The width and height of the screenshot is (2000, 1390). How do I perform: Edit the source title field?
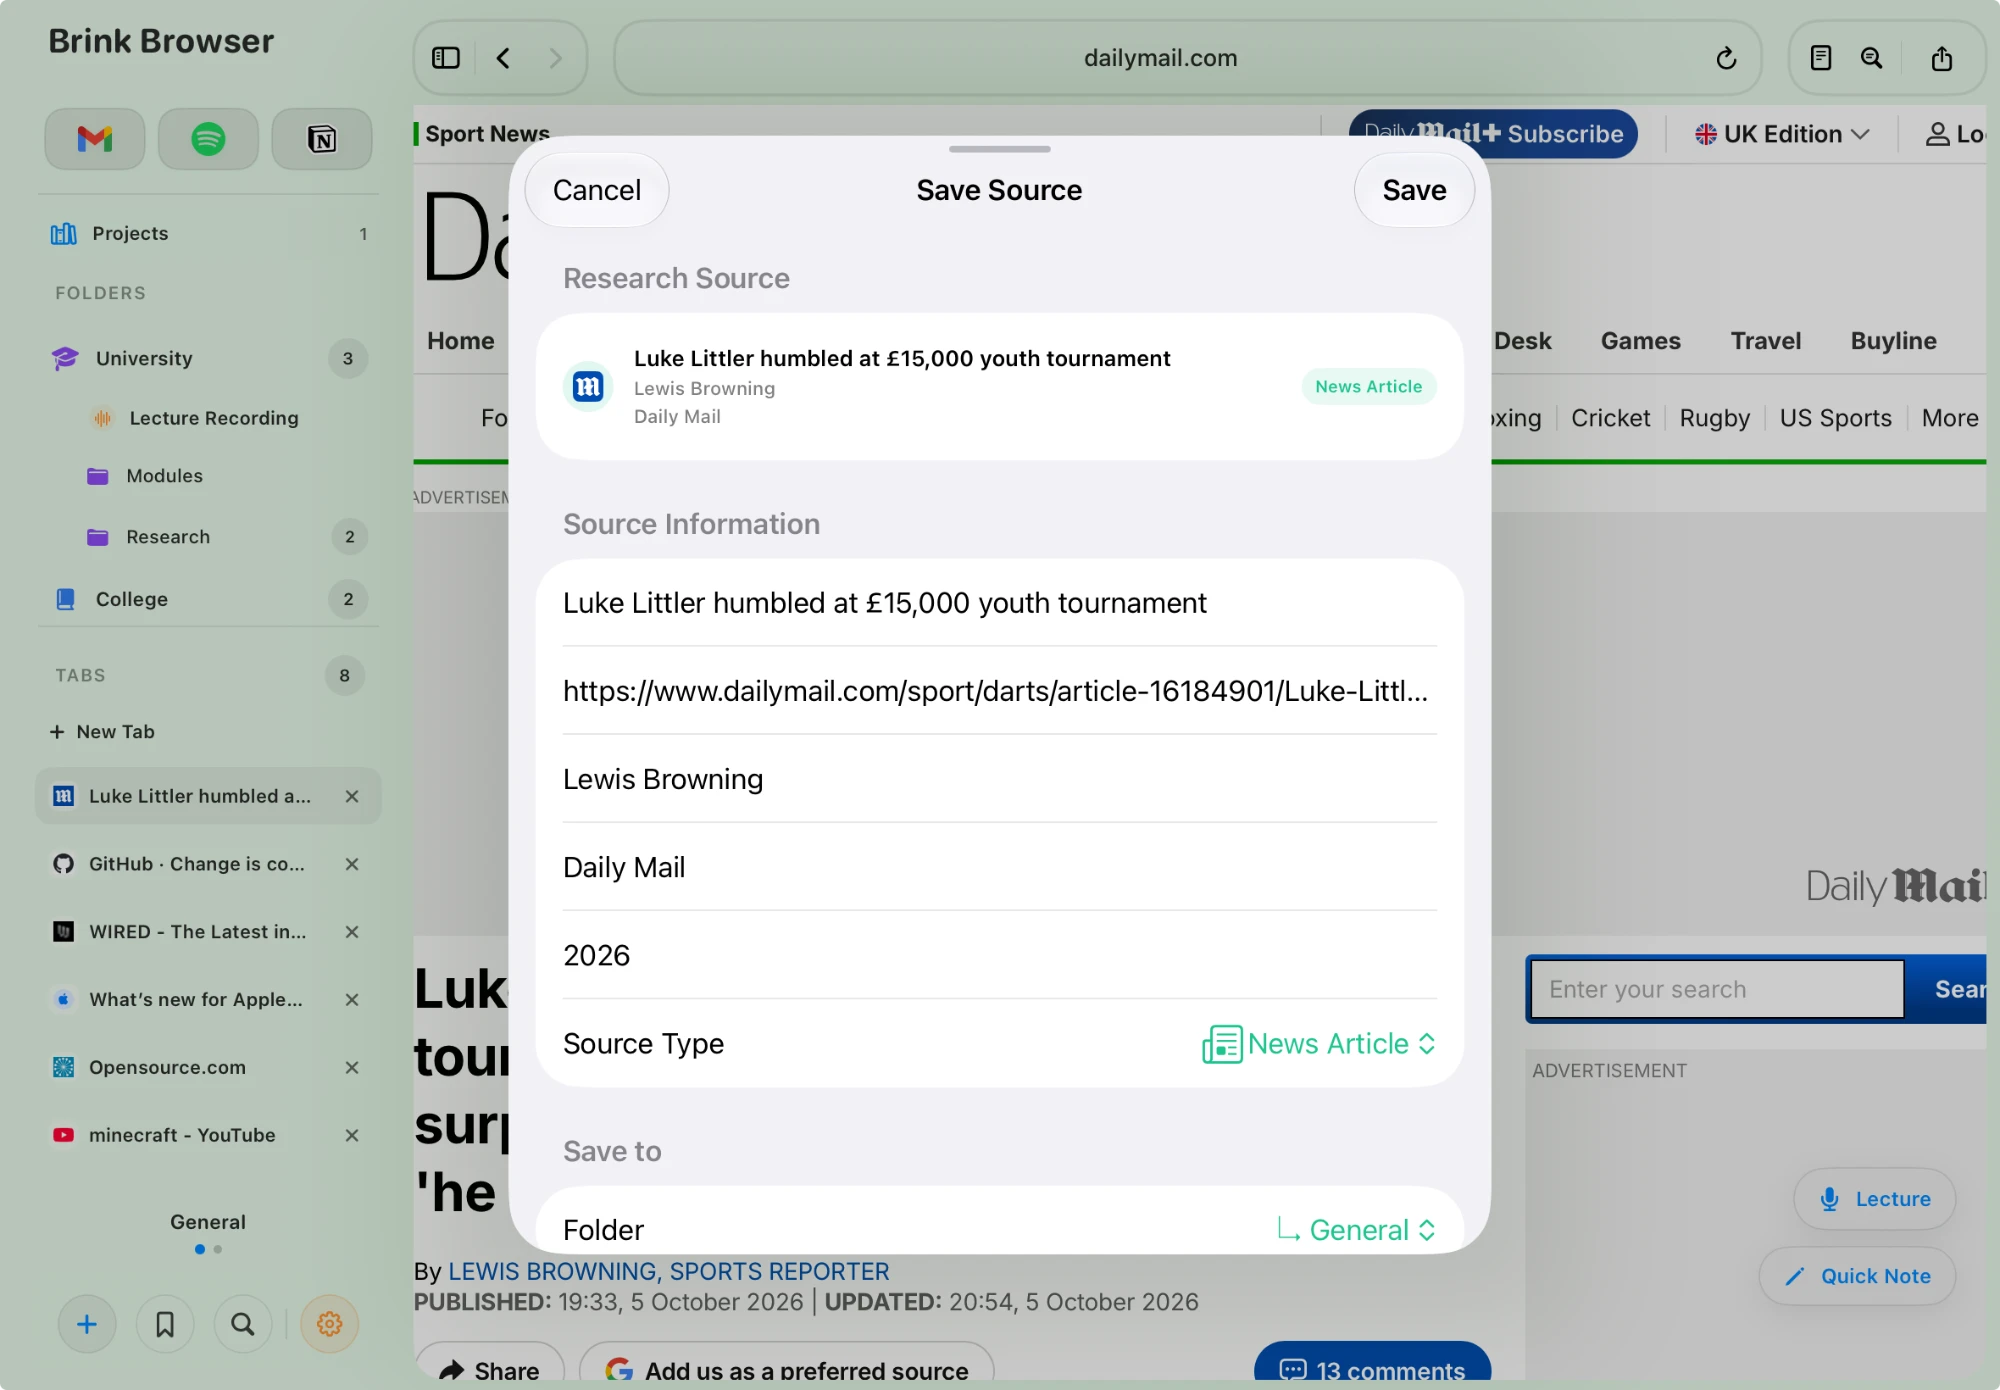pyautogui.click(x=1000, y=603)
